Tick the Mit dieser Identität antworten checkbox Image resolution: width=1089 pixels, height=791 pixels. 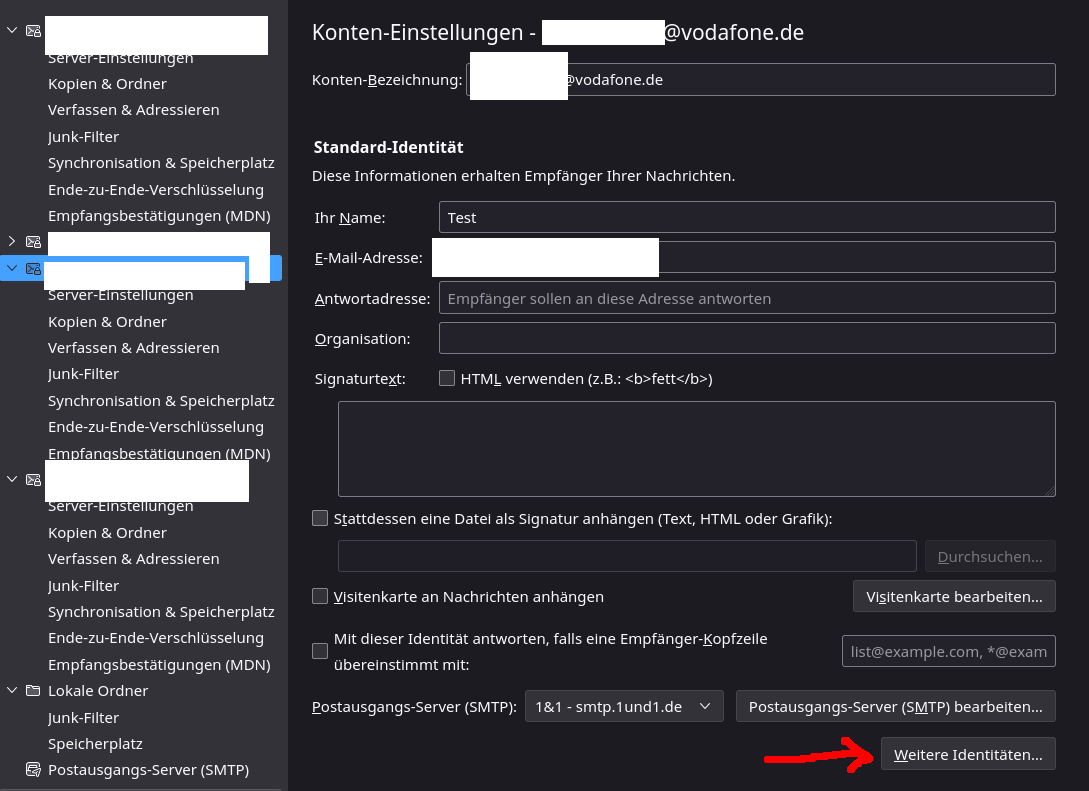pyautogui.click(x=320, y=651)
